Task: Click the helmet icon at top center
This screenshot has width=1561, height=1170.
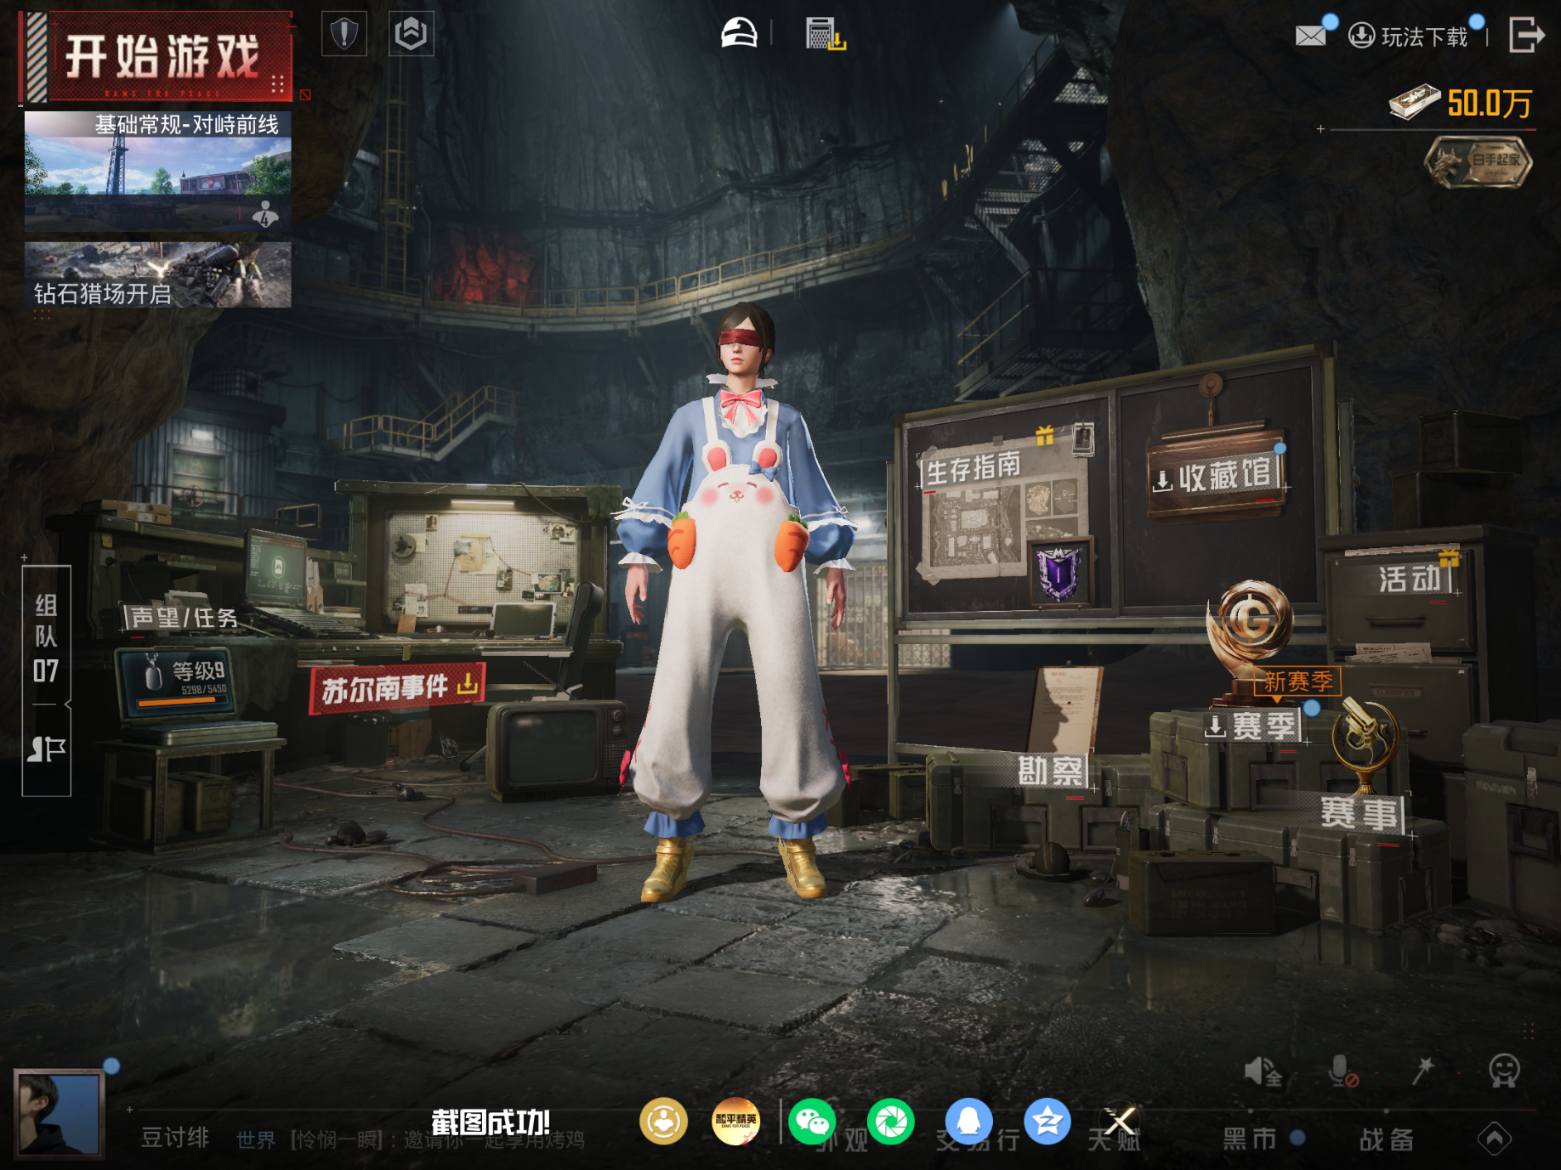Action: 740,33
